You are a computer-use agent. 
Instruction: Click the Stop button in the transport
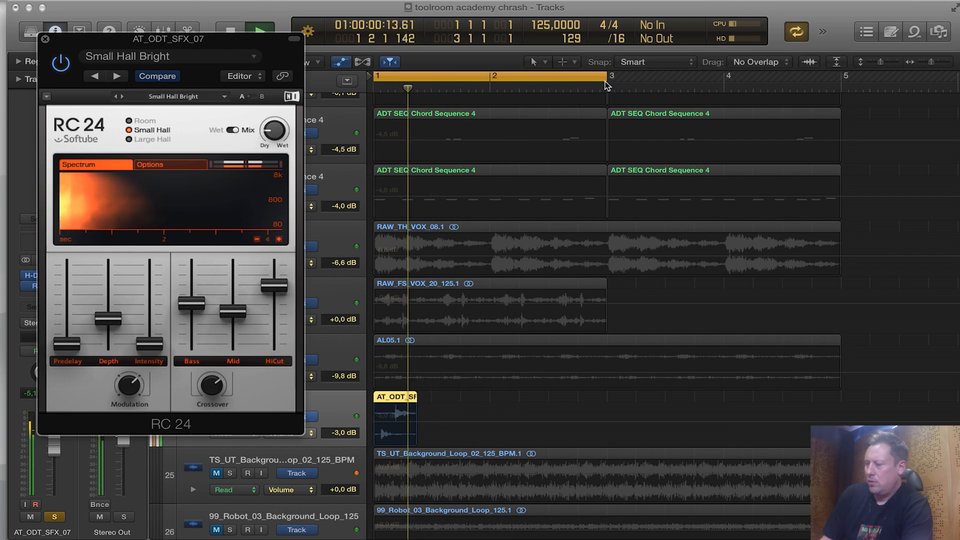(230, 29)
